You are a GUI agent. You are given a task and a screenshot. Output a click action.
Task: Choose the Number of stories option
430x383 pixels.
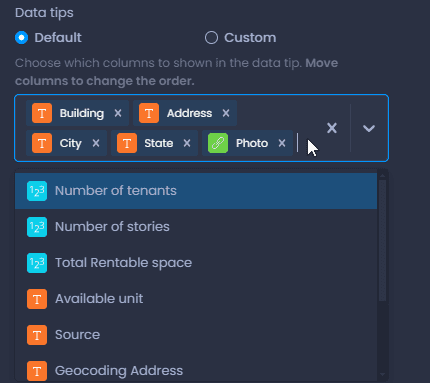pyautogui.click(x=196, y=227)
